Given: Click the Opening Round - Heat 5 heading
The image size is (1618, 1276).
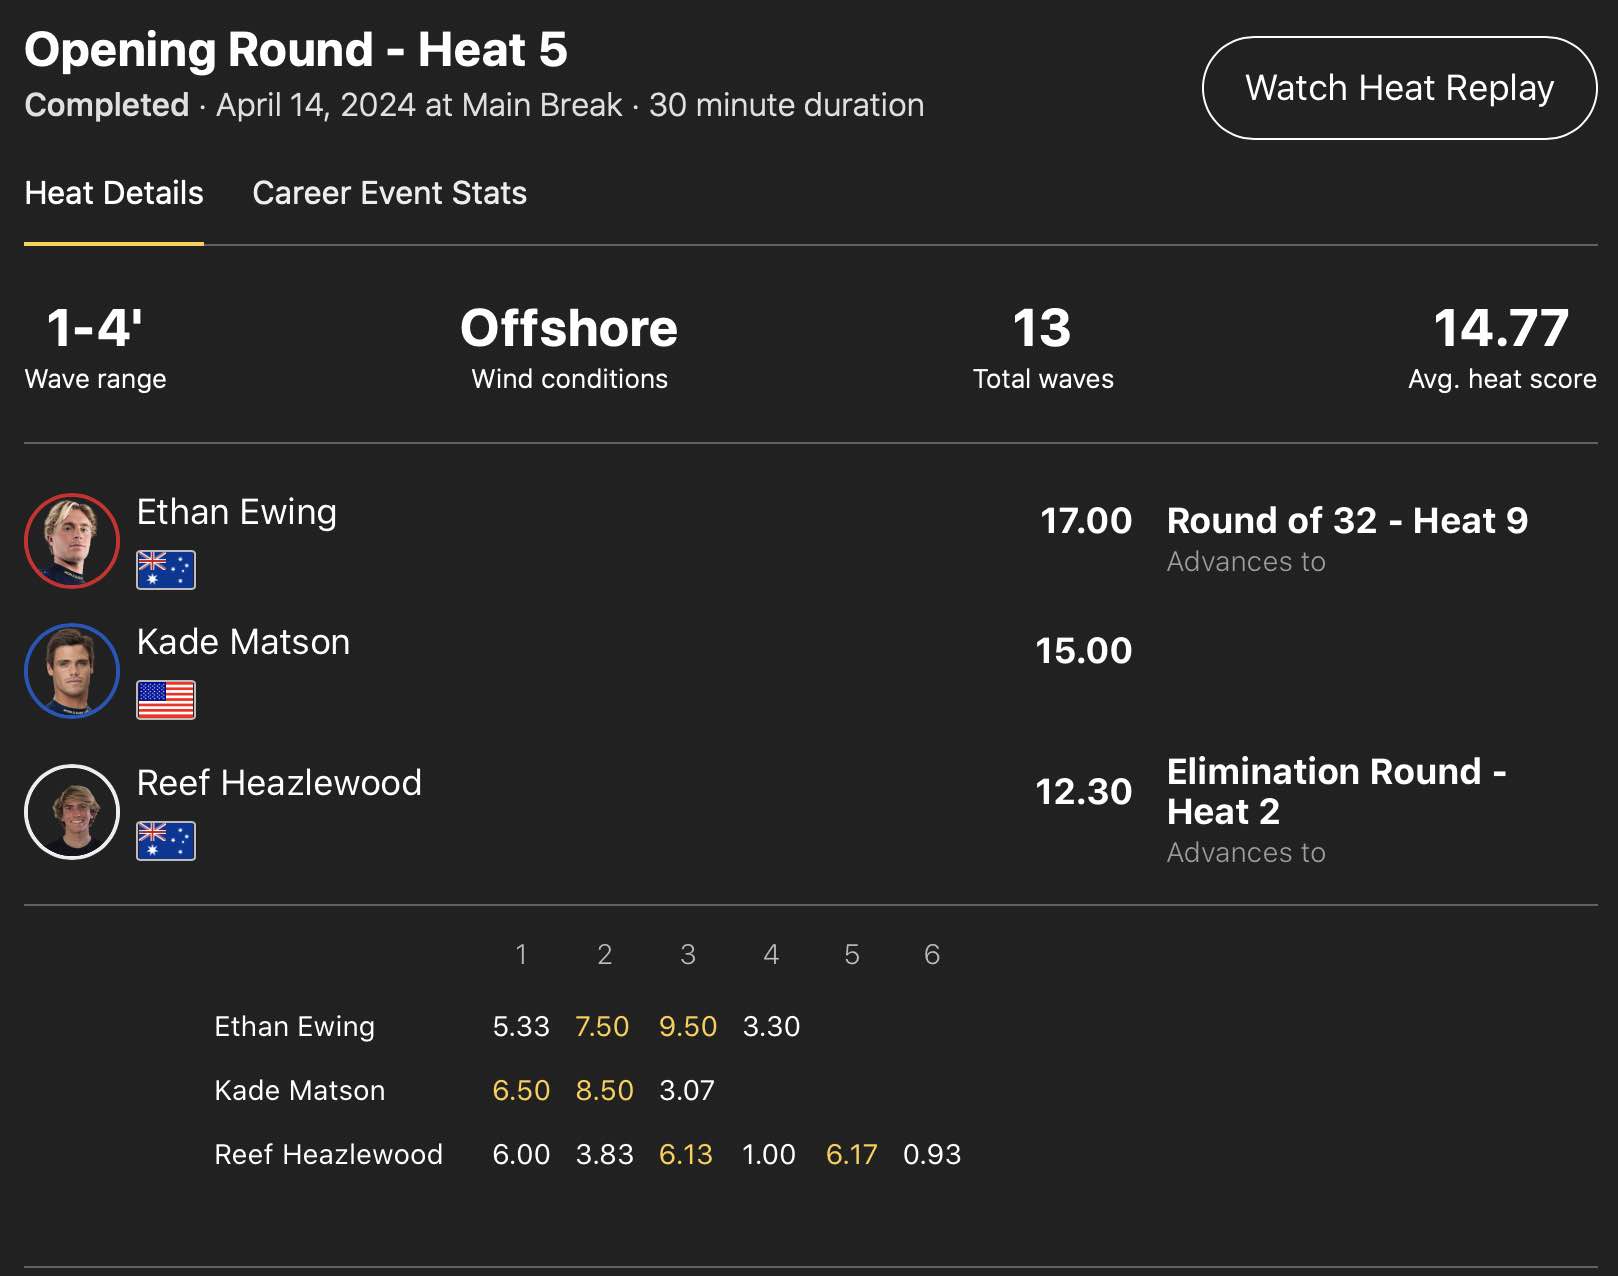Looking at the screenshot, I should point(296,50).
